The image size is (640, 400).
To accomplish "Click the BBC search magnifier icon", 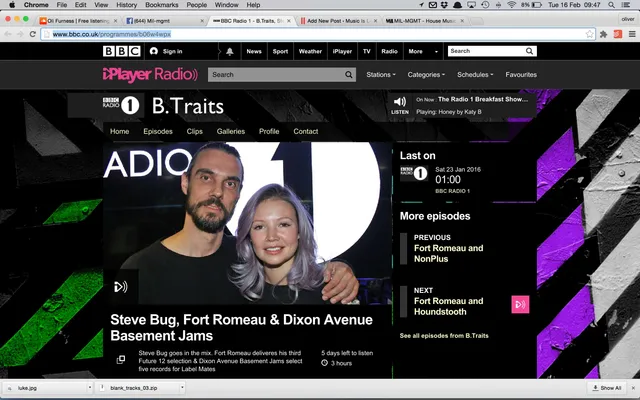I will (x=529, y=51).
